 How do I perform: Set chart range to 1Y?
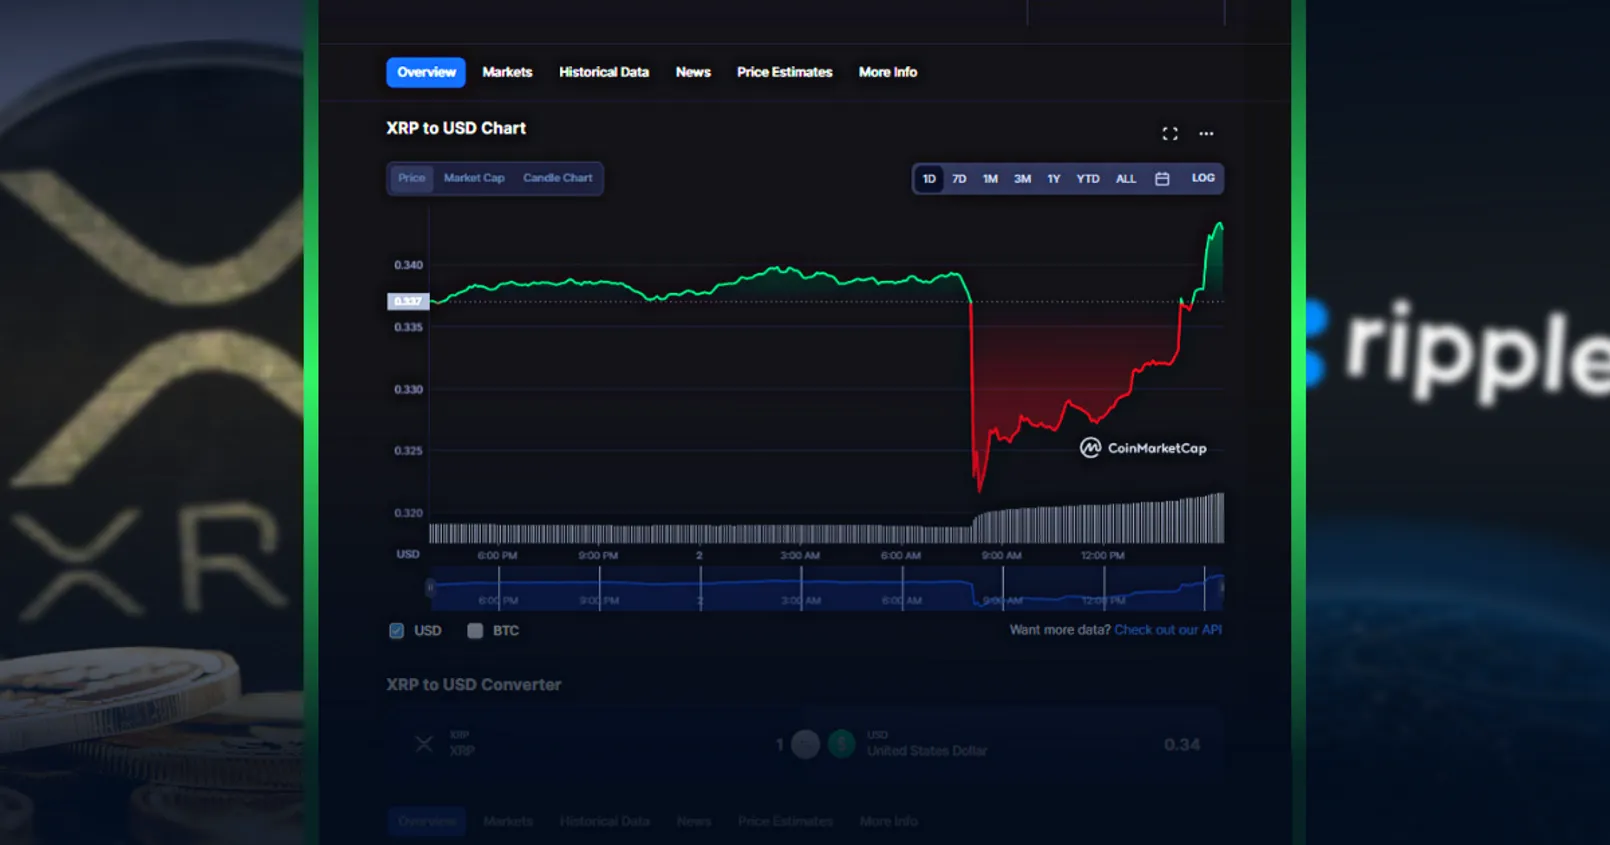coord(1053,179)
